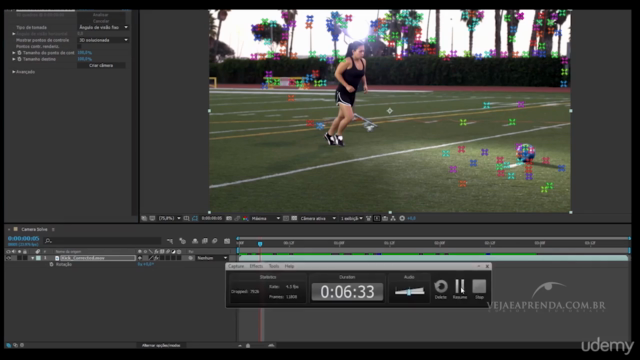This screenshot has height=360, width=640.
Task: Click the primary viewer monitor icon
Action: pos(152,218)
